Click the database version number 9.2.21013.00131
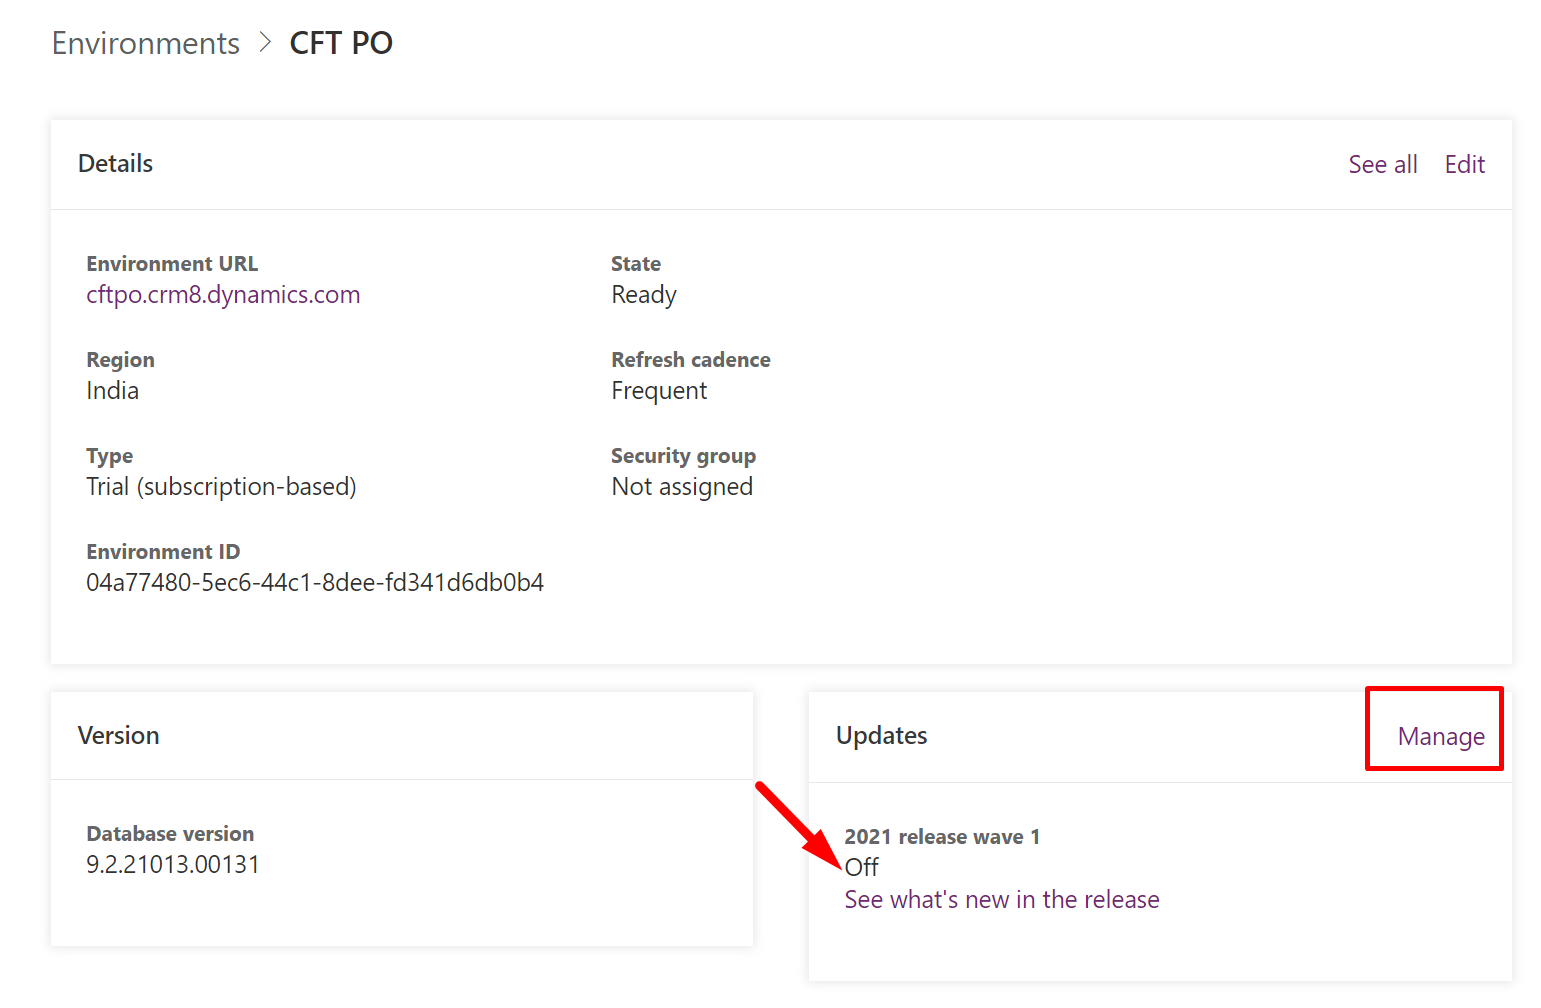1541x1008 pixels. tap(173, 865)
